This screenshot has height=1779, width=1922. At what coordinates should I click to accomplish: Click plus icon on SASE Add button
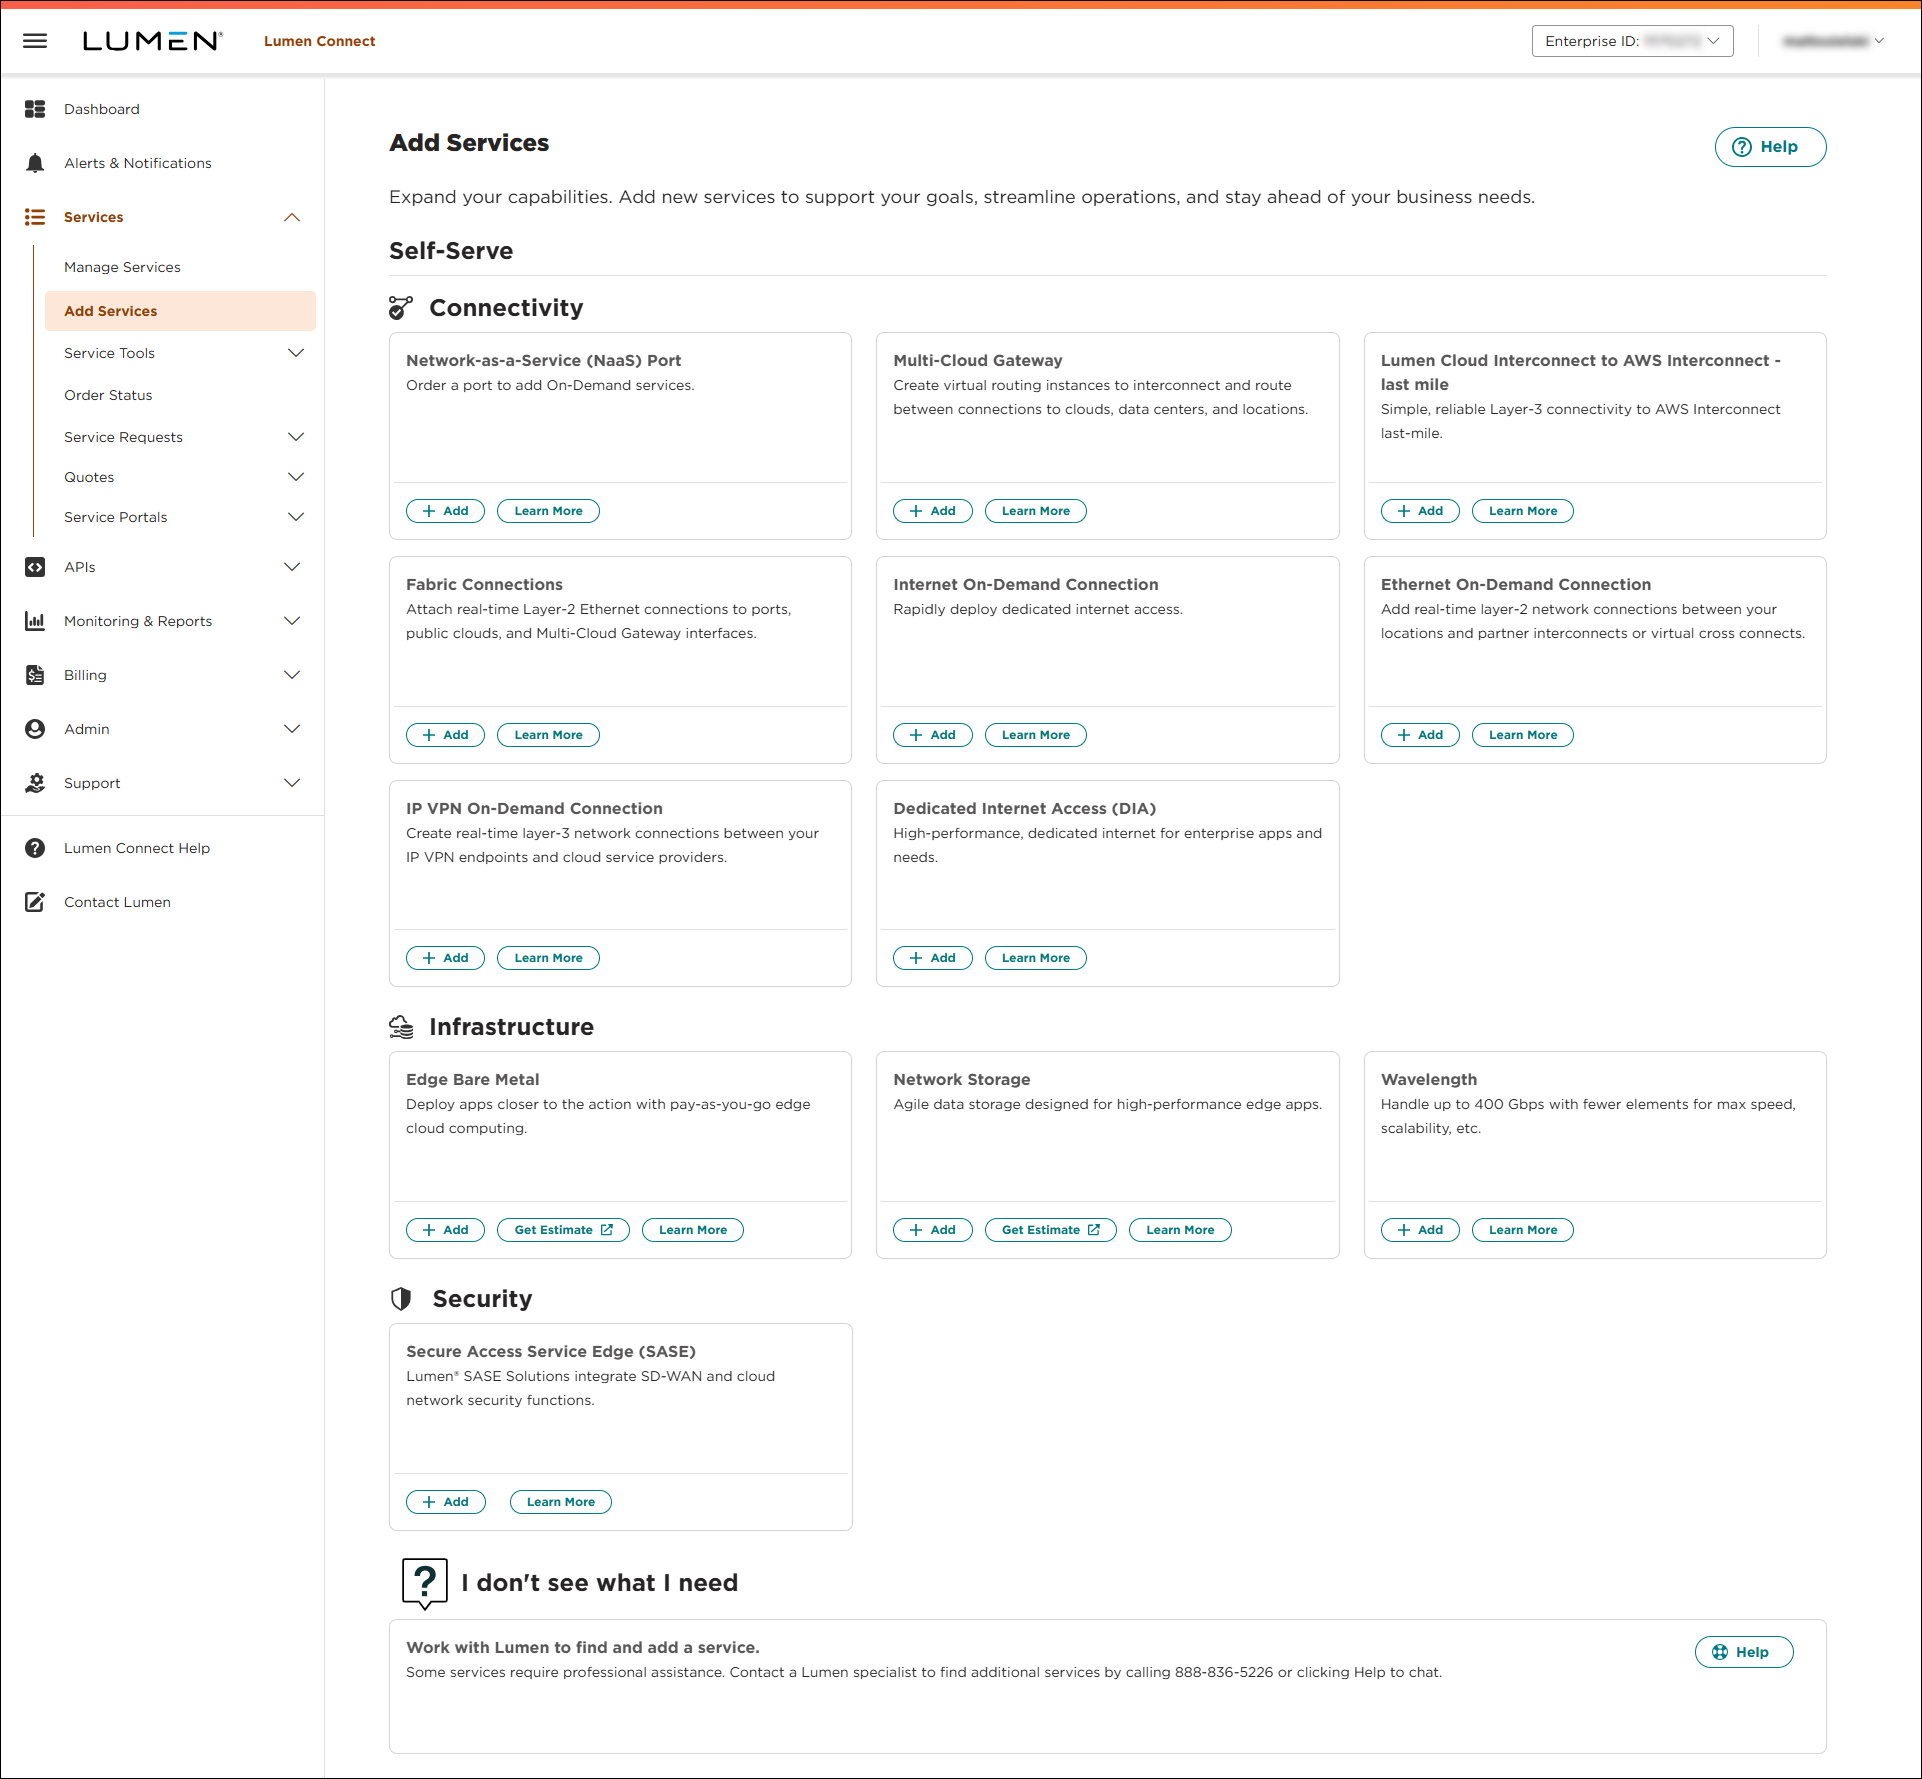tap(429, 1502)
